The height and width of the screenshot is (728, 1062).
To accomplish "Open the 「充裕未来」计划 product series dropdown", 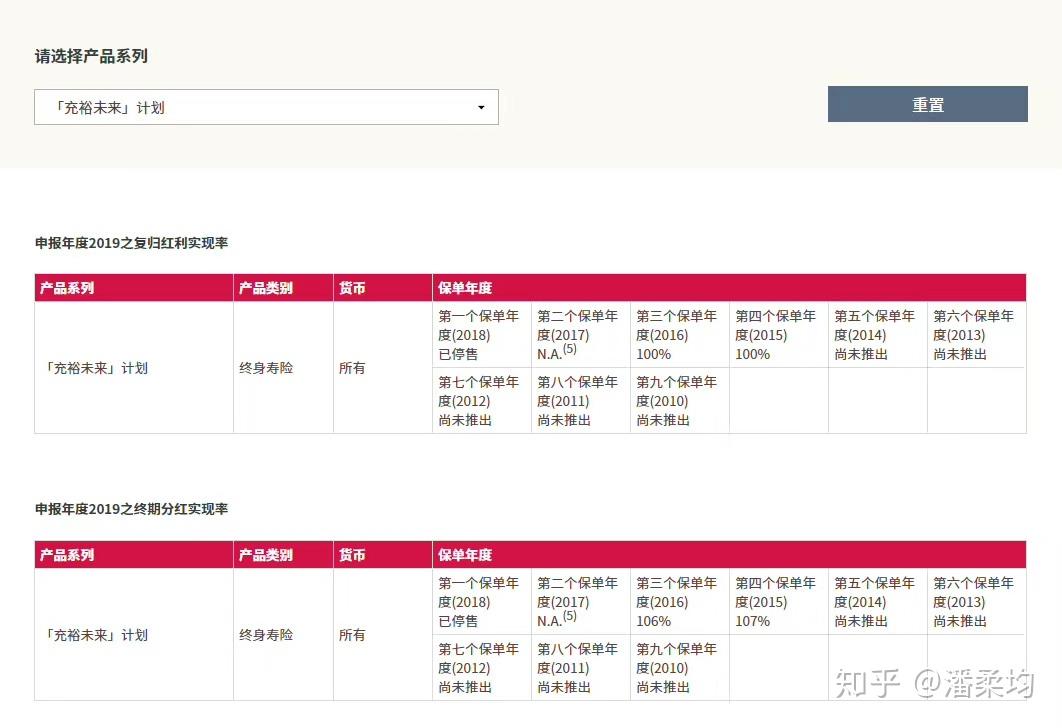I will coord(266,107).
